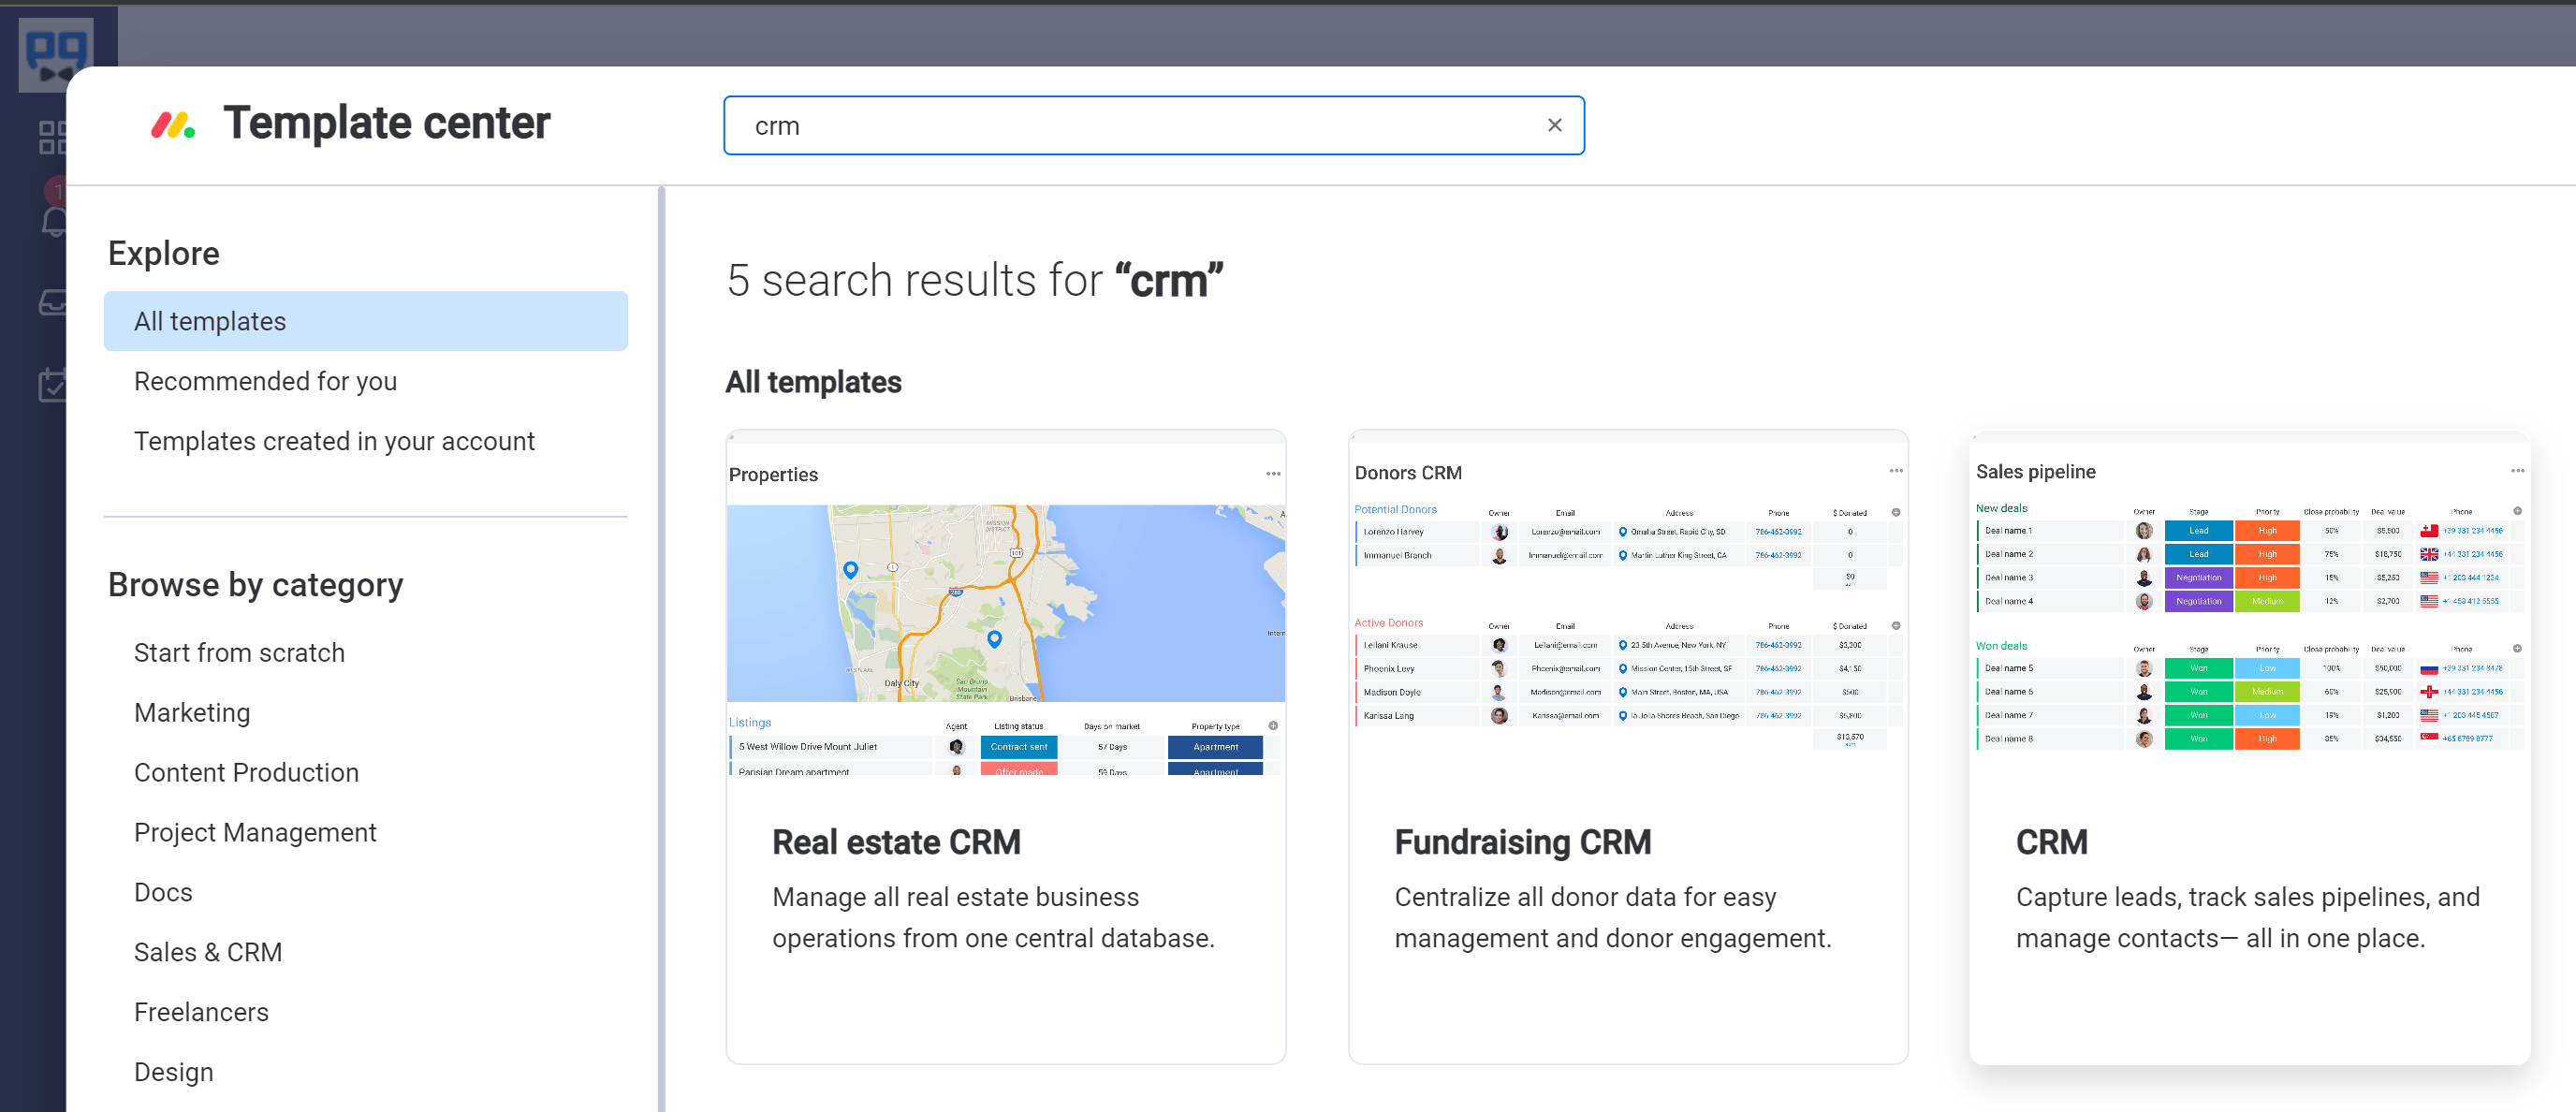Open Templates created in your account
Image resolution: width=2576 pixels, height=1112 pixels.
(x=334, y=441)
